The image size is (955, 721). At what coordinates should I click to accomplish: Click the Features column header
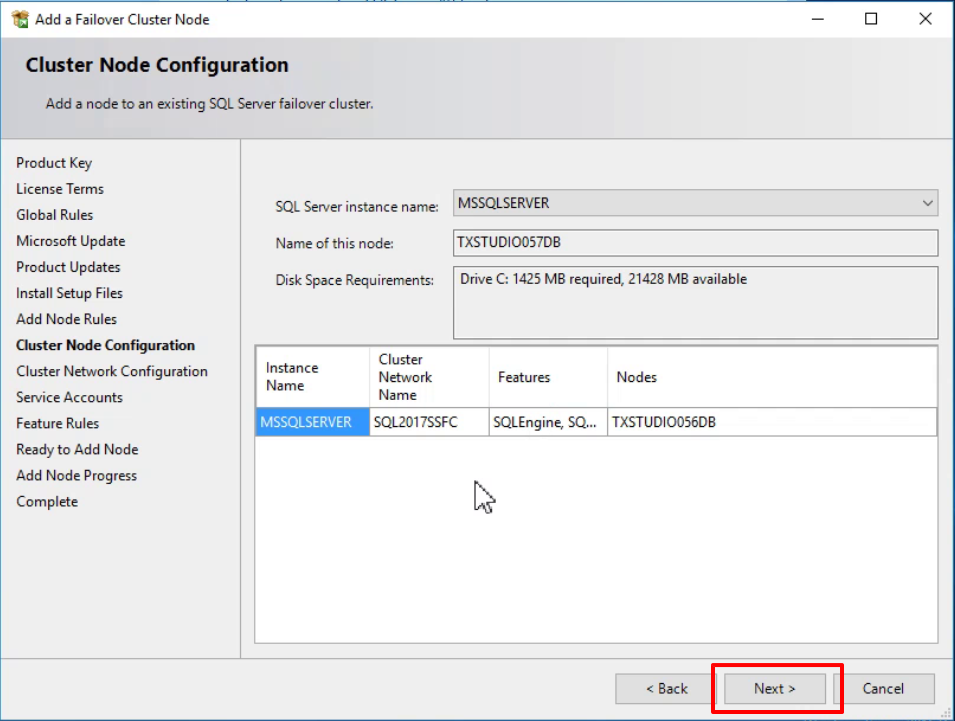click(548, 377)
